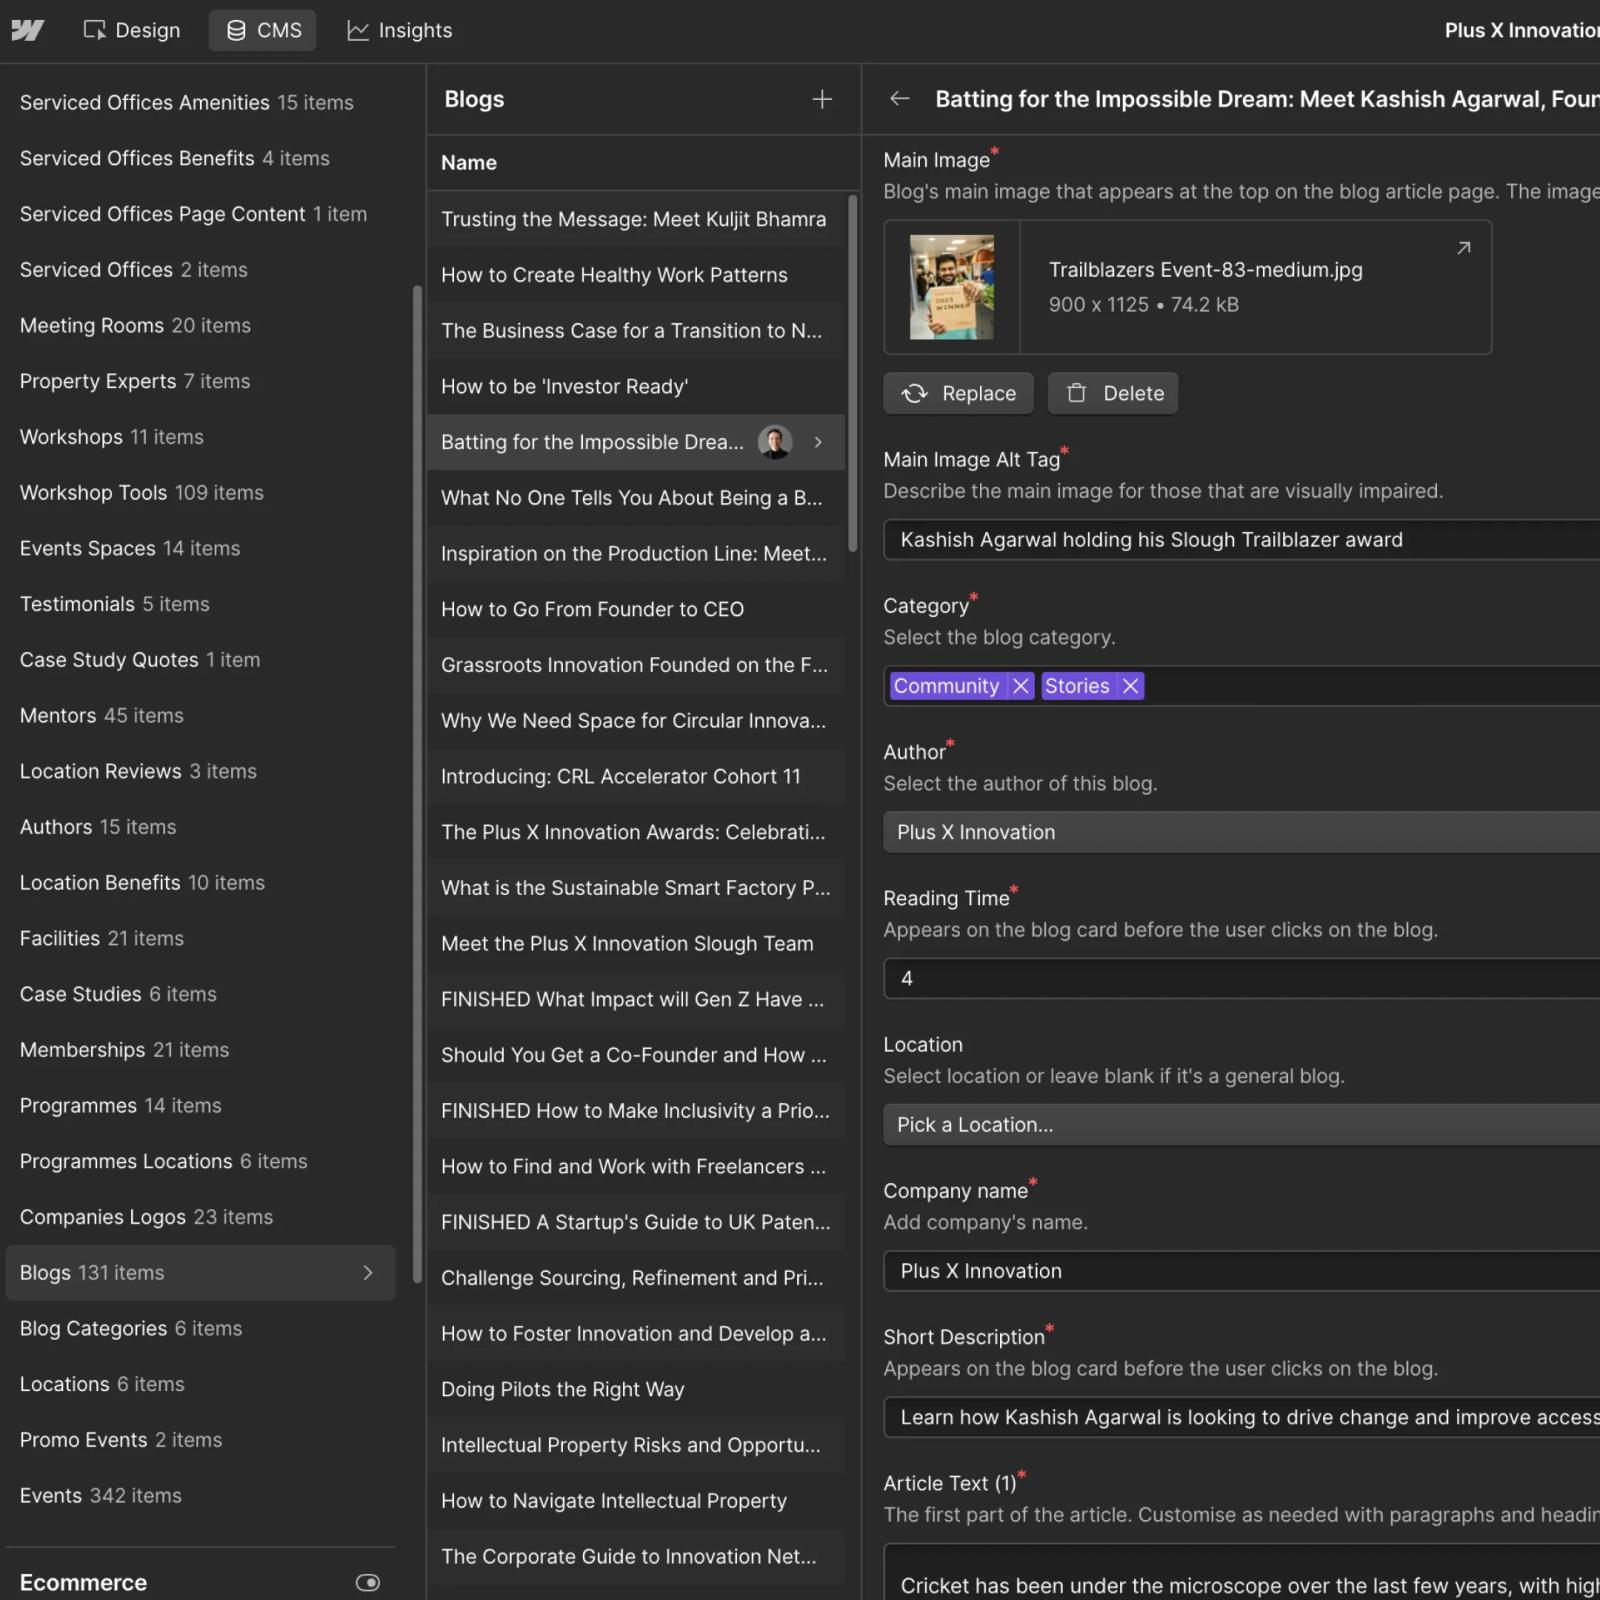Click the Webflow logo icon

pos(27,30)
